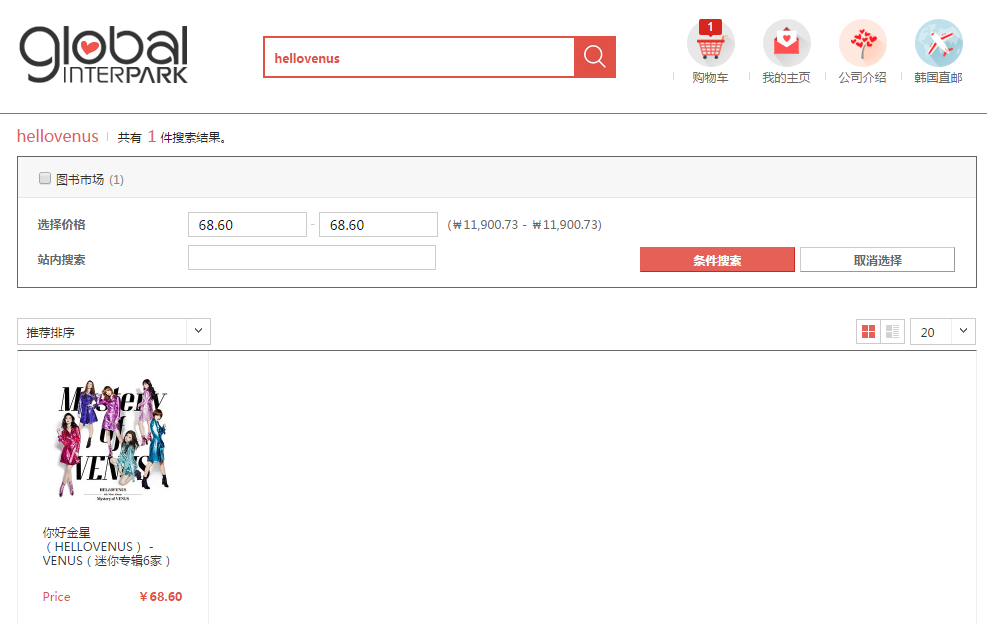Screen dimensions: 987x624
Task: Open the shopping cart icon
Action: click(711, 43)
